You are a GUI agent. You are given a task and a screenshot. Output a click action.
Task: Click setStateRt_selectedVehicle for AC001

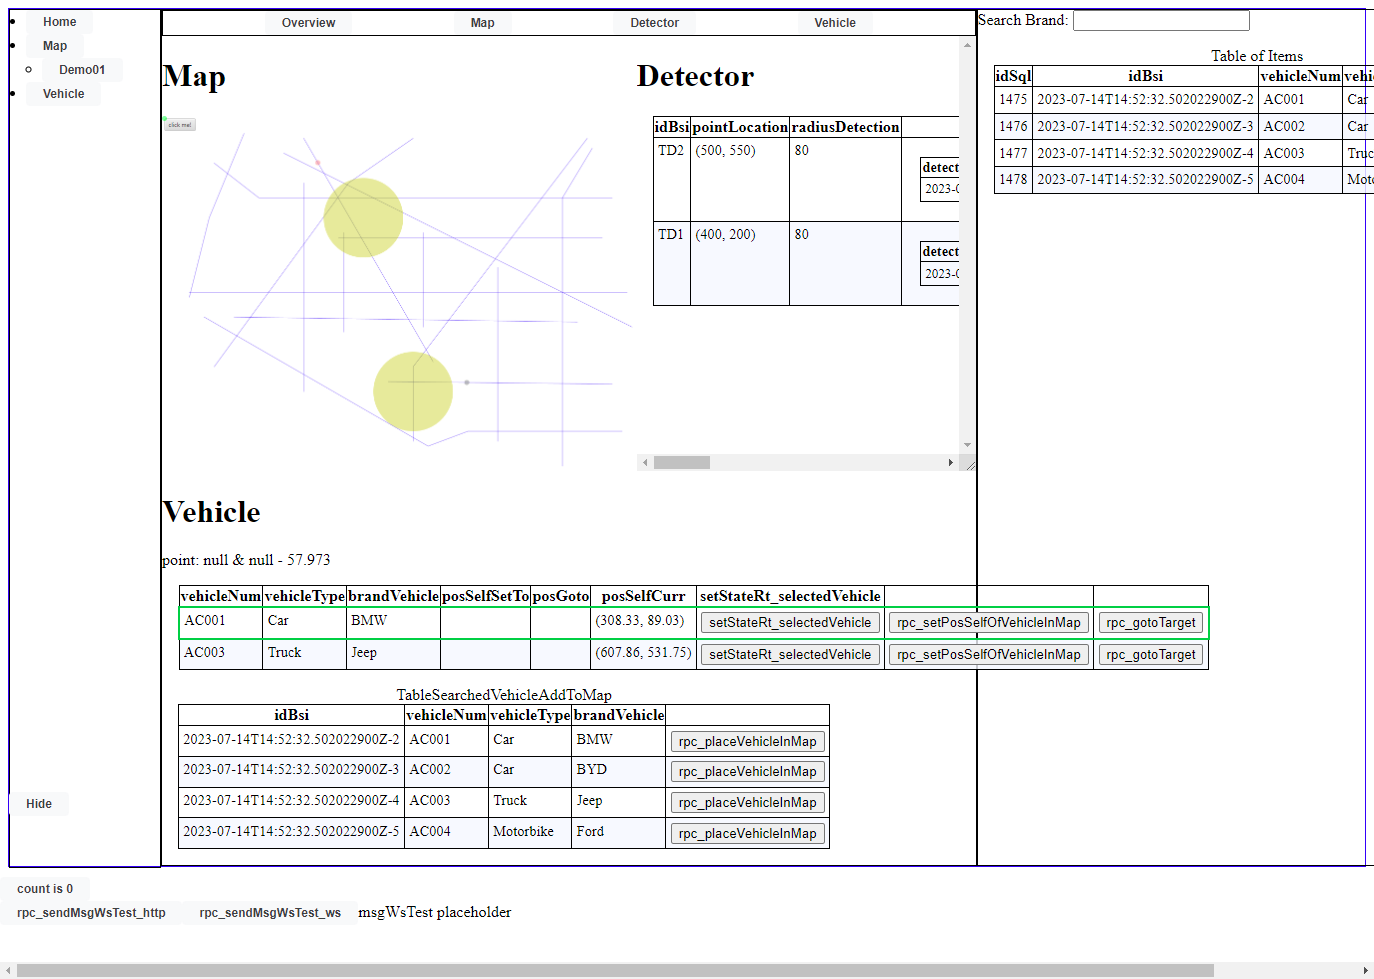click(790, 623)
